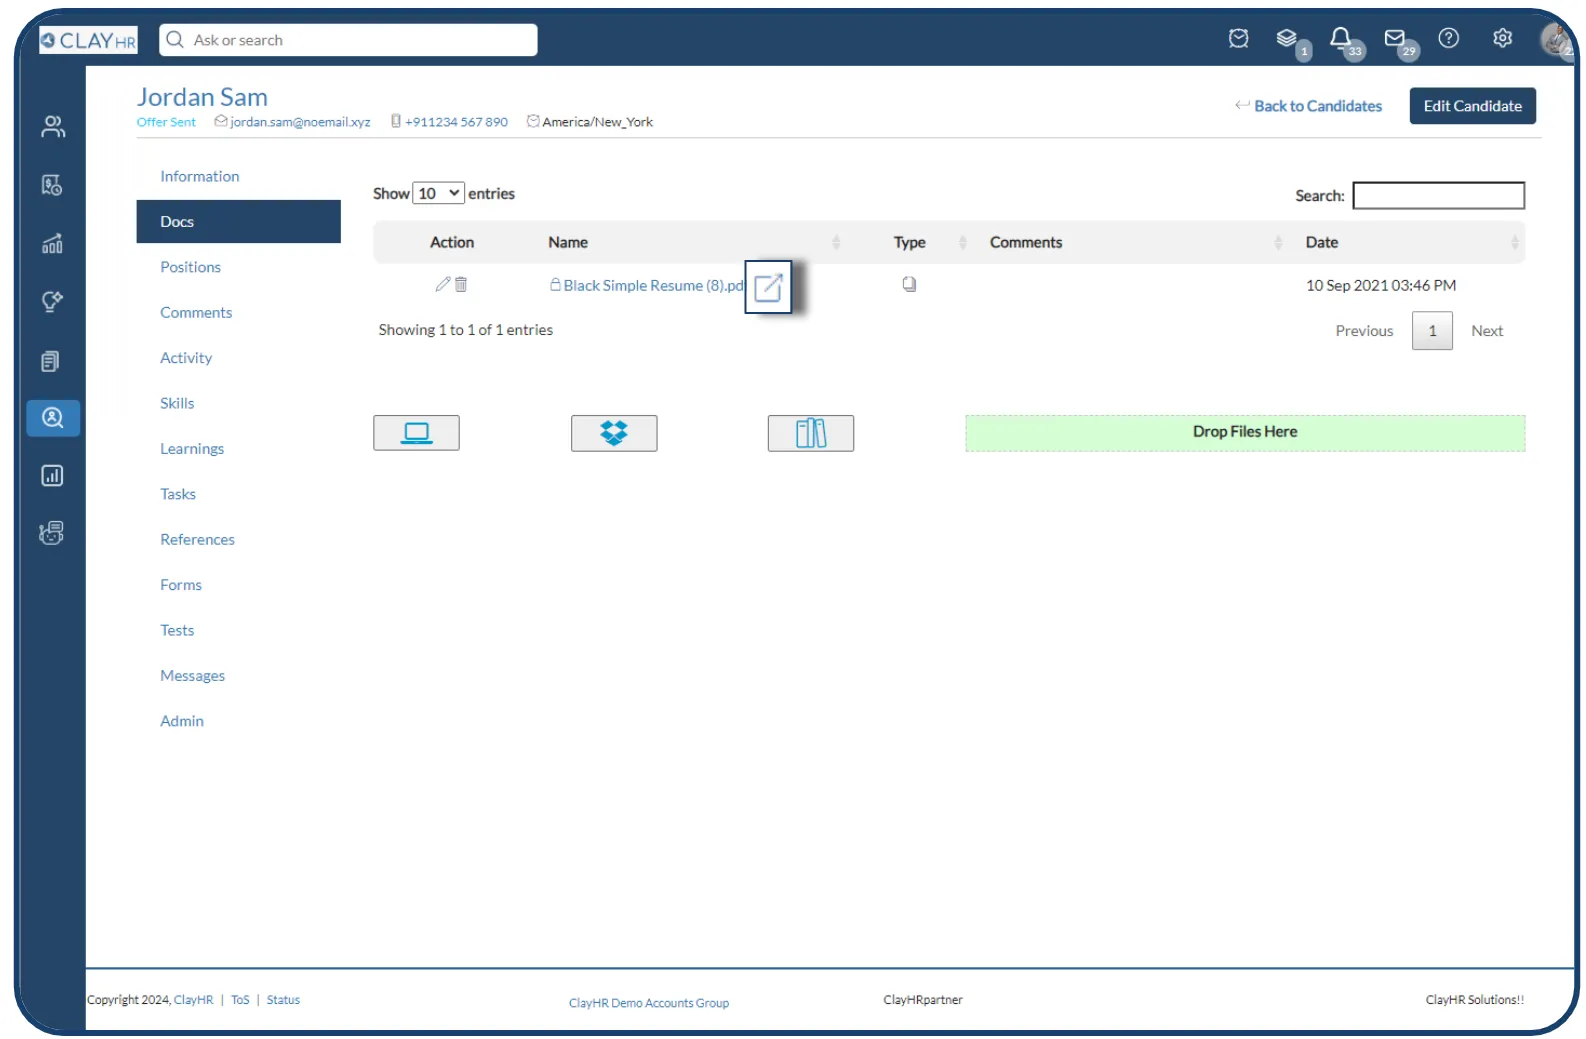Click the America/New_York timezone text
Viewport: 1586px width, 1039px height.
(597, 122)
